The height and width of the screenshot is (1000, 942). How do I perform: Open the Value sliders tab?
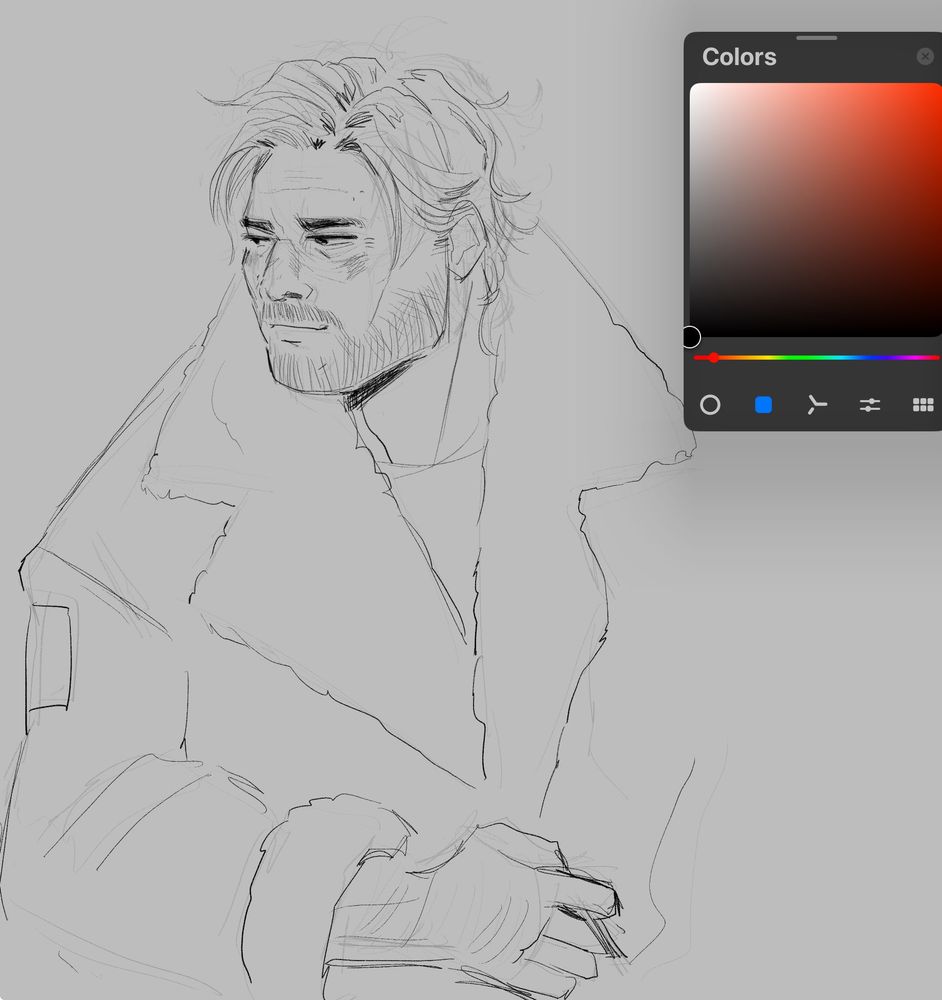[x=870, y=405]
